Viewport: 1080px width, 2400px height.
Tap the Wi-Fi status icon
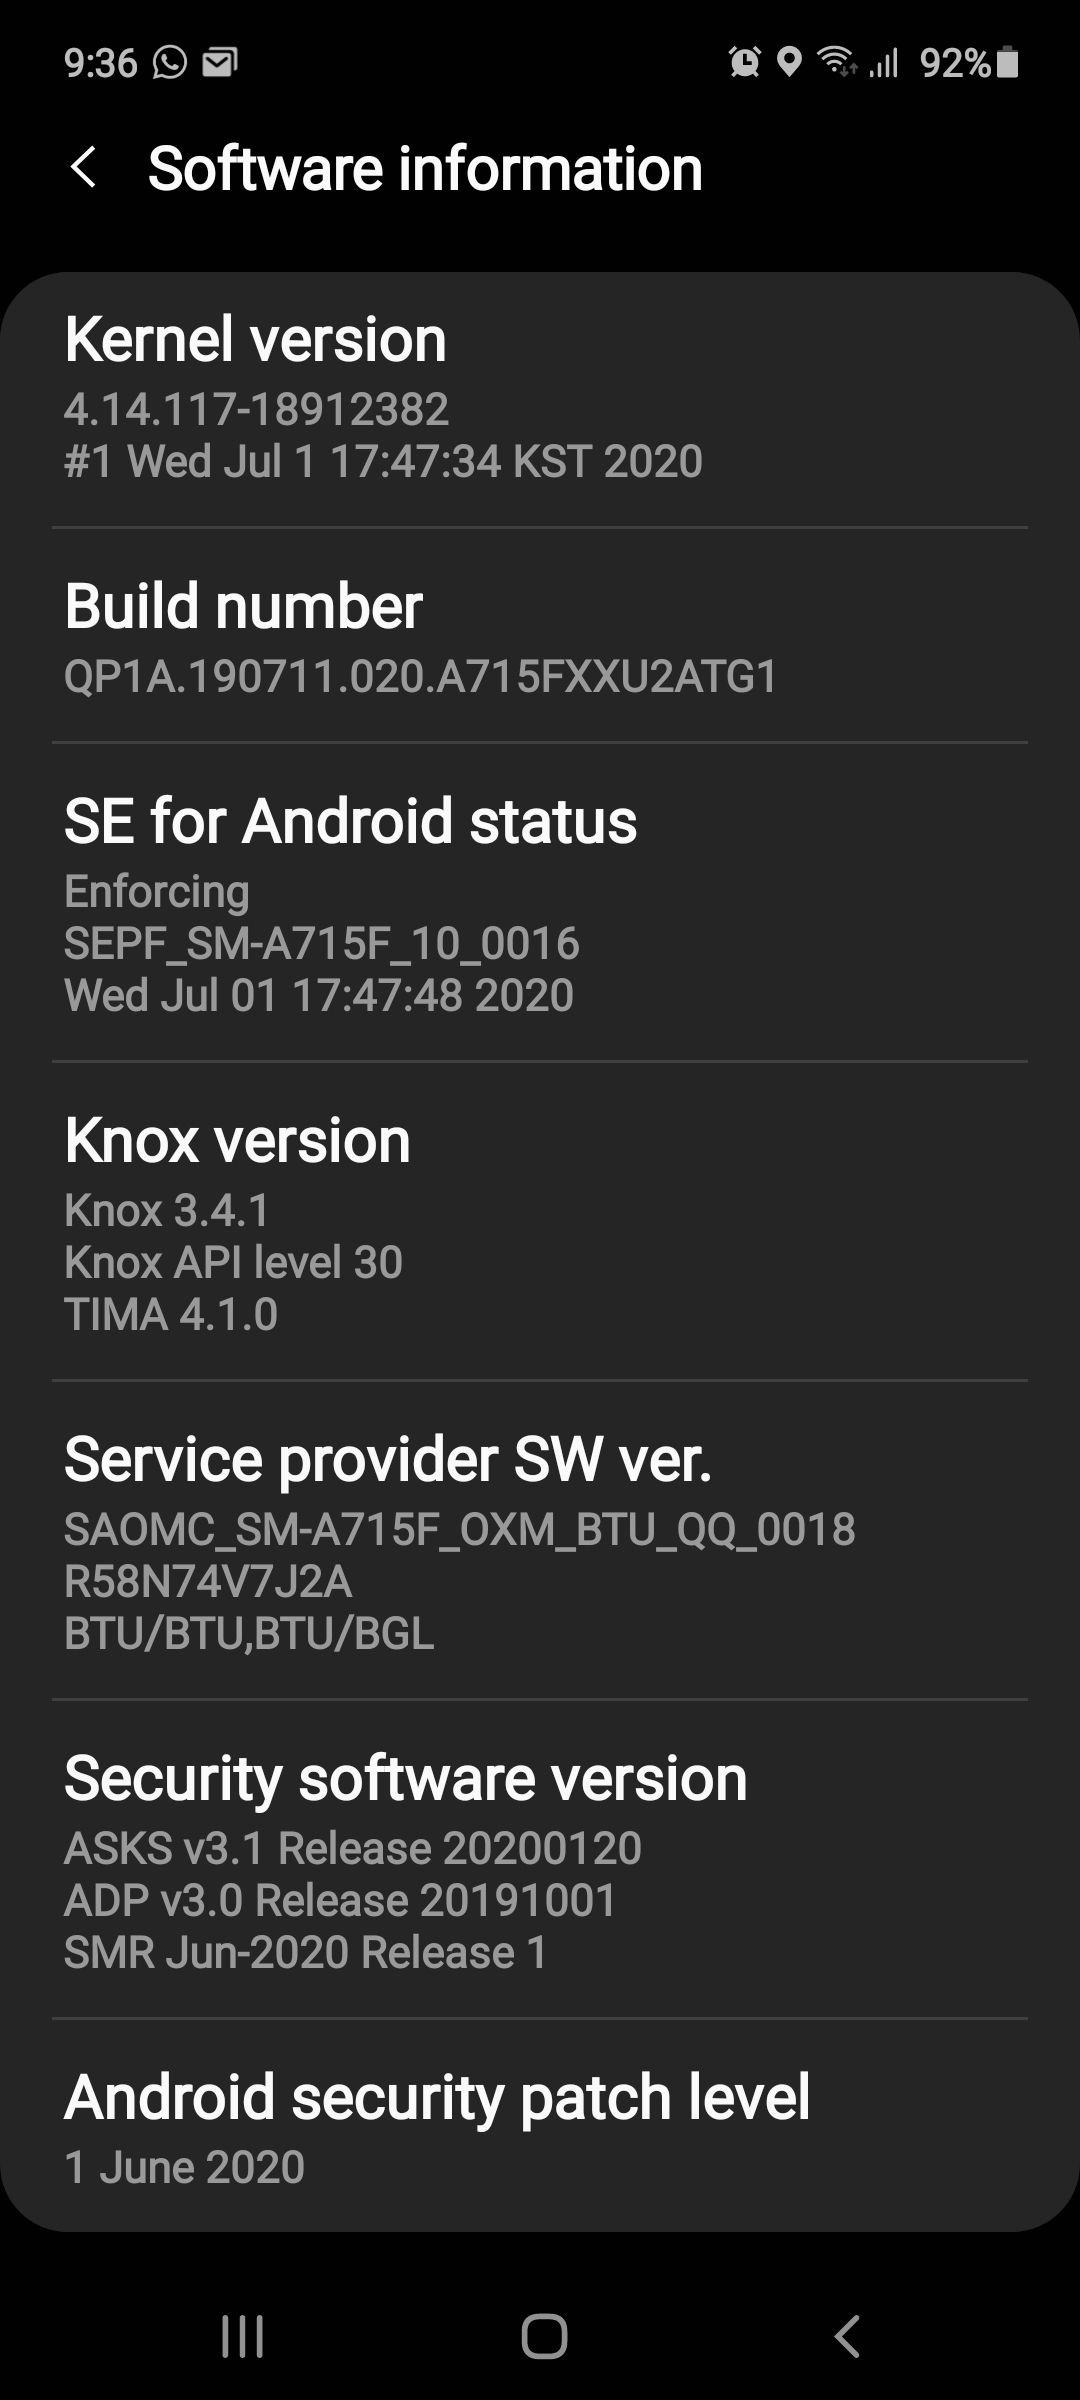(836, 63)
